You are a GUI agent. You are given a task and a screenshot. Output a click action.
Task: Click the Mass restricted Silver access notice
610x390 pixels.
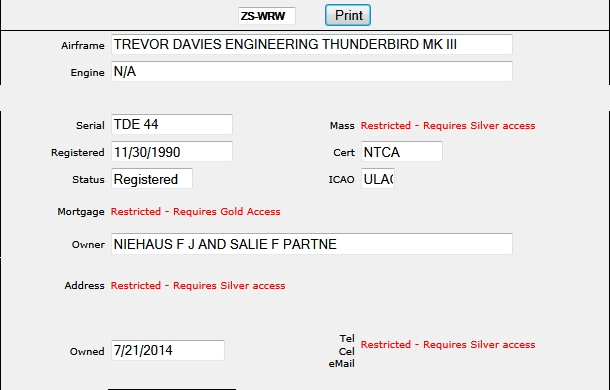point(448,126)
